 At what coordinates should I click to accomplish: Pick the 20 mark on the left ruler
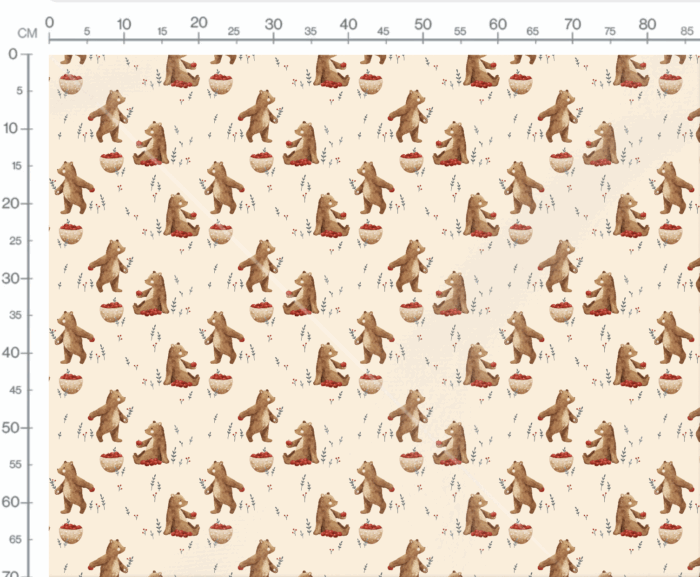coord(10,204)
